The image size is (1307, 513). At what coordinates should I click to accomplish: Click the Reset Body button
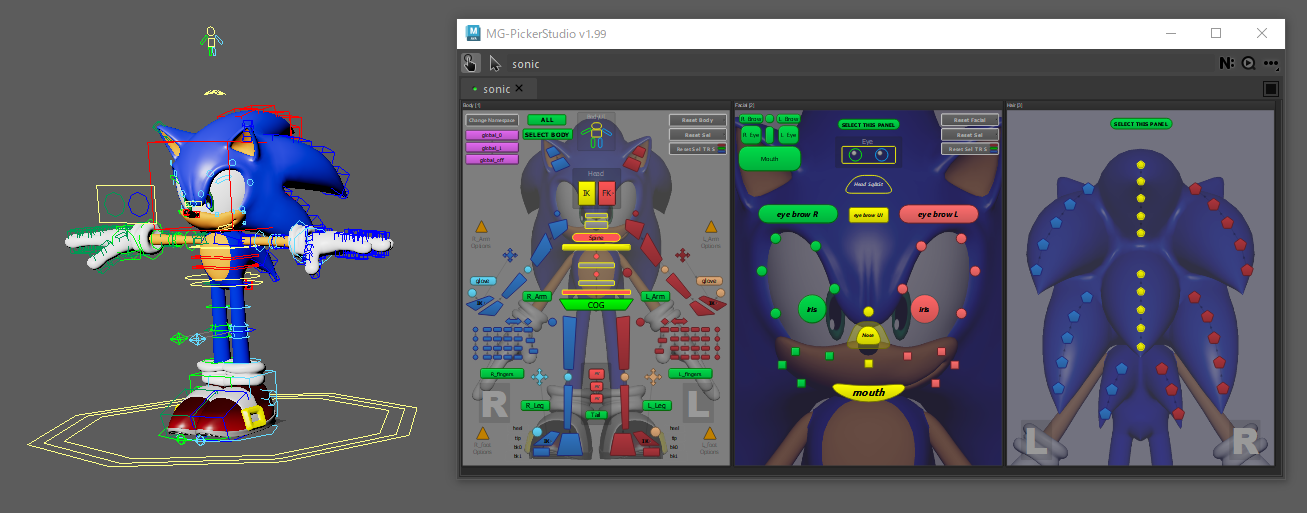[x=698, y=120]
